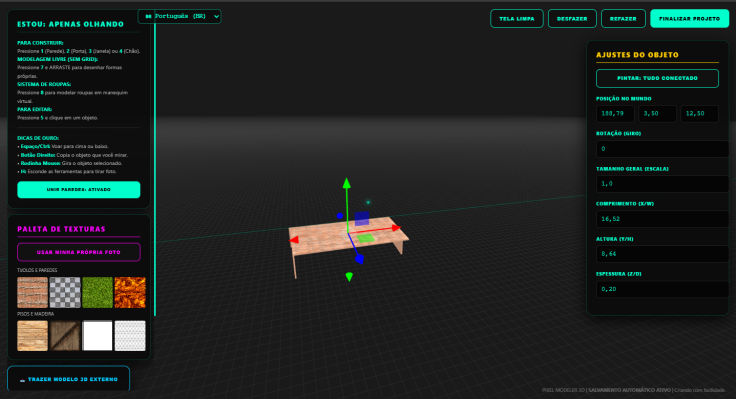Apply the light wood planks texture
Image resolution: width=736 pixels, height=399 pixels.
pyautogui.click(x=32, y=336)
